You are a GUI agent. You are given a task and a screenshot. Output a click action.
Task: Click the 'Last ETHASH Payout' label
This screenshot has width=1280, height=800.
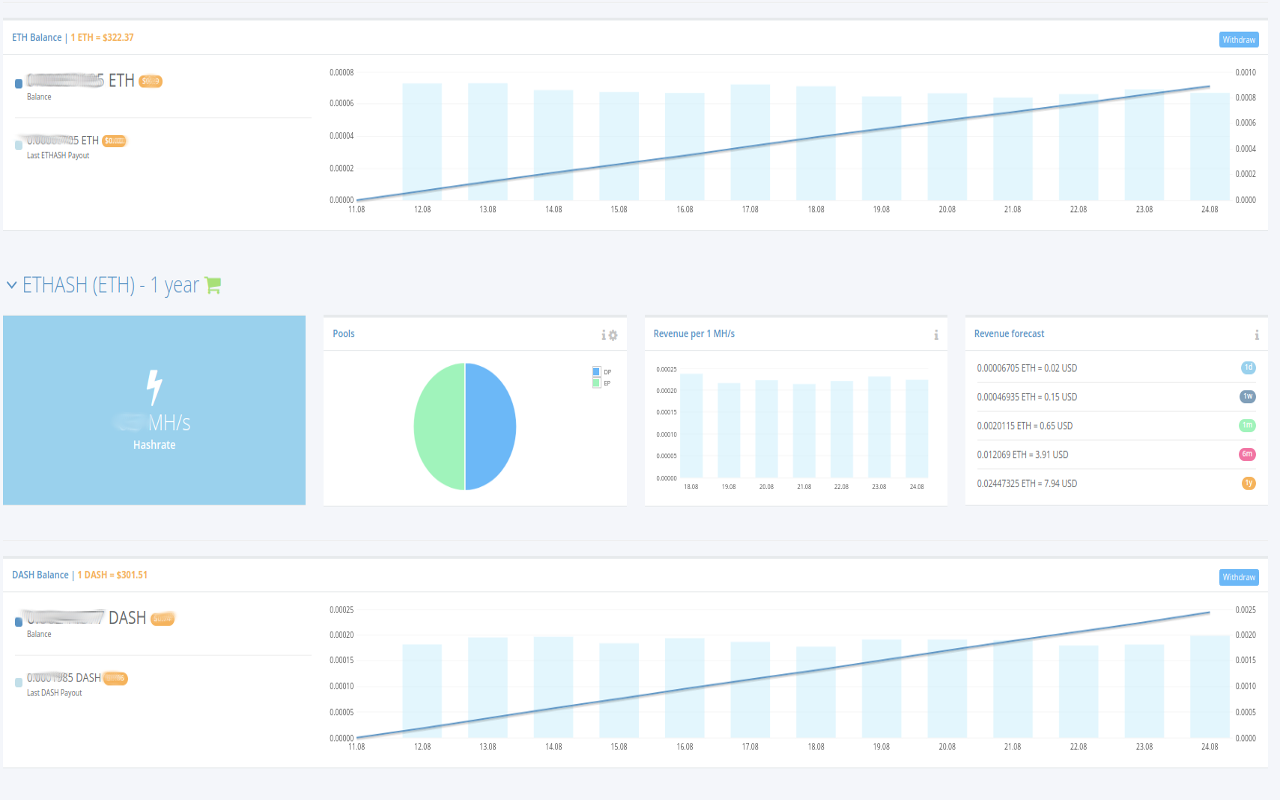(58, 156)
